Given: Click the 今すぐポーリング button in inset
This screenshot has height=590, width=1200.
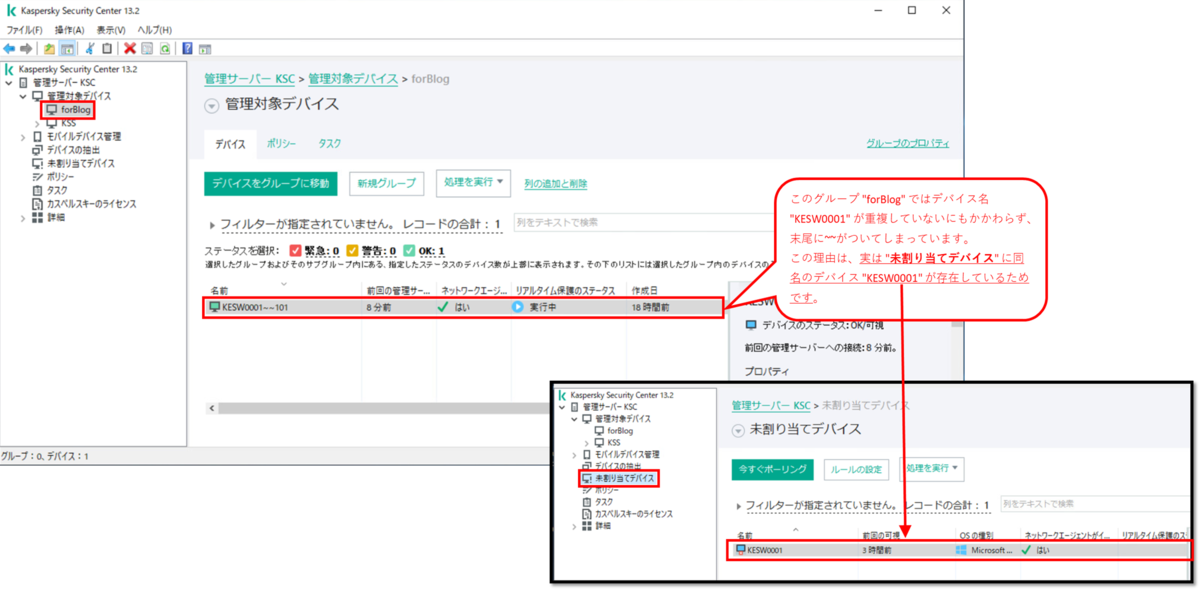Looking at the screenshot, I should tap(771, 468).
